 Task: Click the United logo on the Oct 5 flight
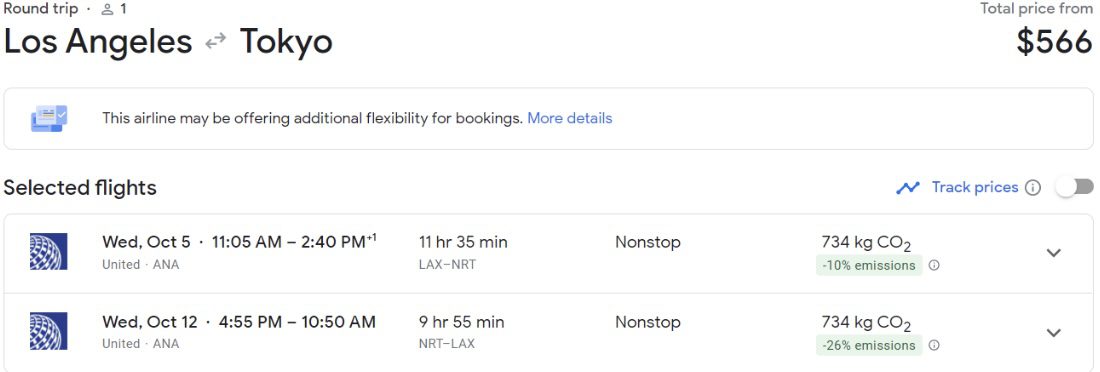(x=48, y=252)
